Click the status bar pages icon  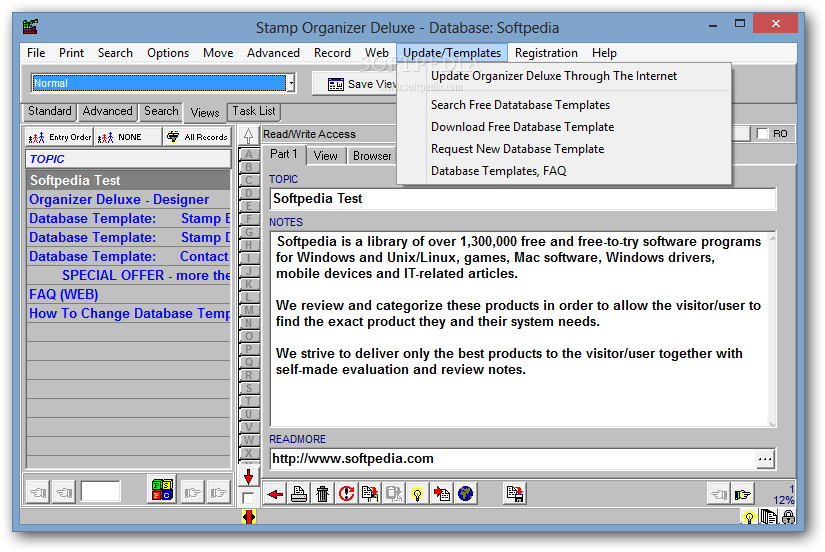point(769,517)
